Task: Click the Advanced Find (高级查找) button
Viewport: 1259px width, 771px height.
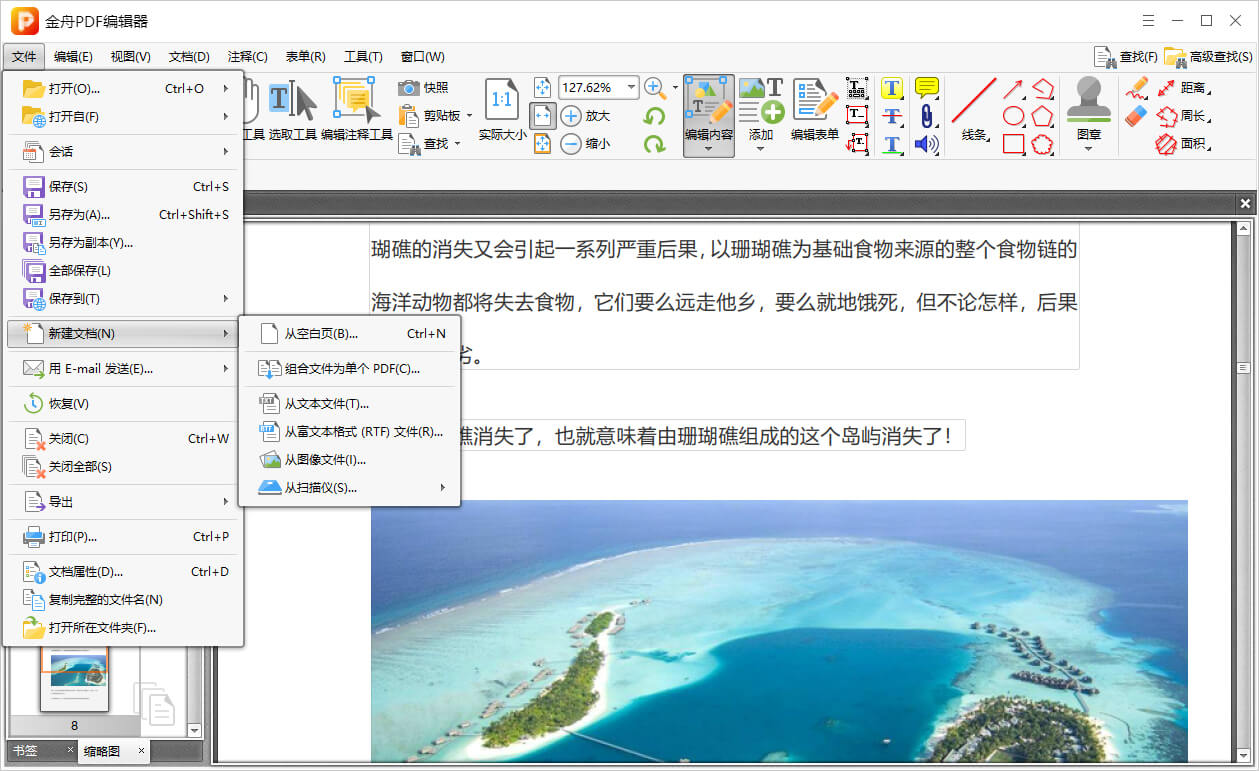Action: pyautogui.click(x=1208, y=57)
